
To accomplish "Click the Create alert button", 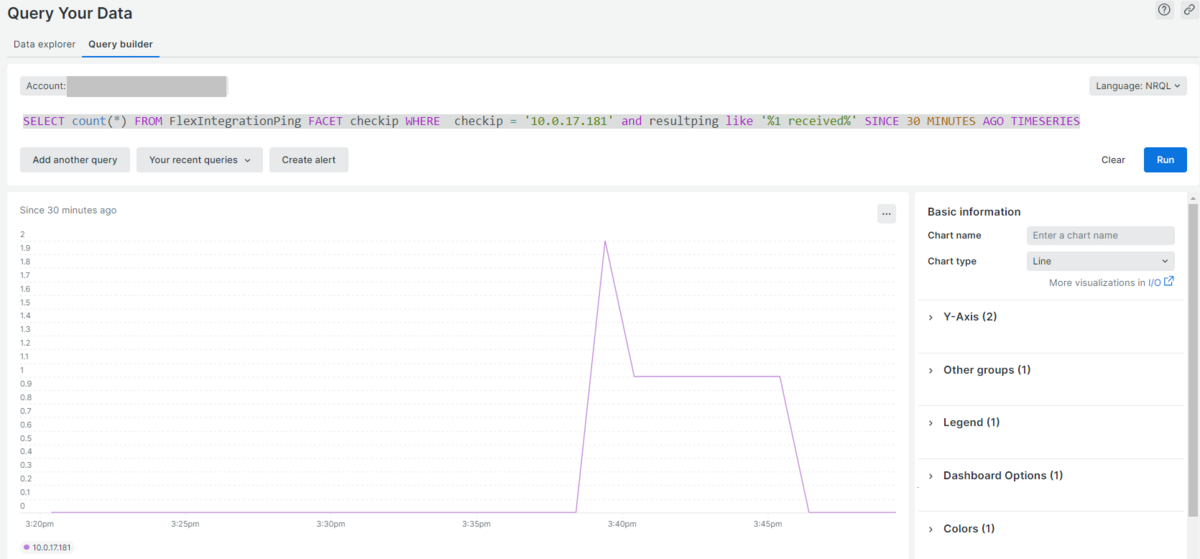I will coord(309,160).
